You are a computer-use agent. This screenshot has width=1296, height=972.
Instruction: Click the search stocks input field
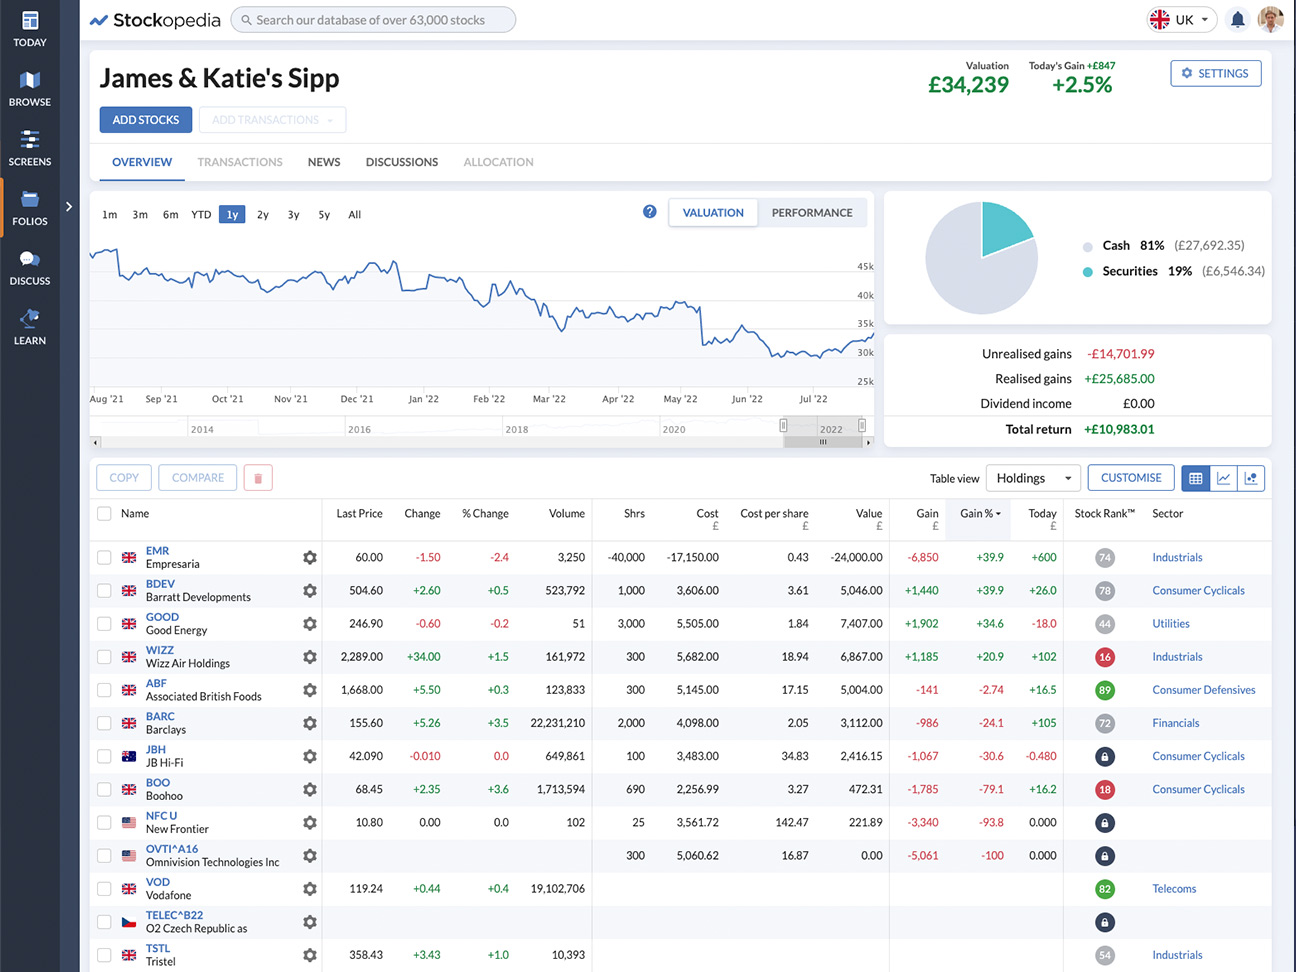point(373,20)
